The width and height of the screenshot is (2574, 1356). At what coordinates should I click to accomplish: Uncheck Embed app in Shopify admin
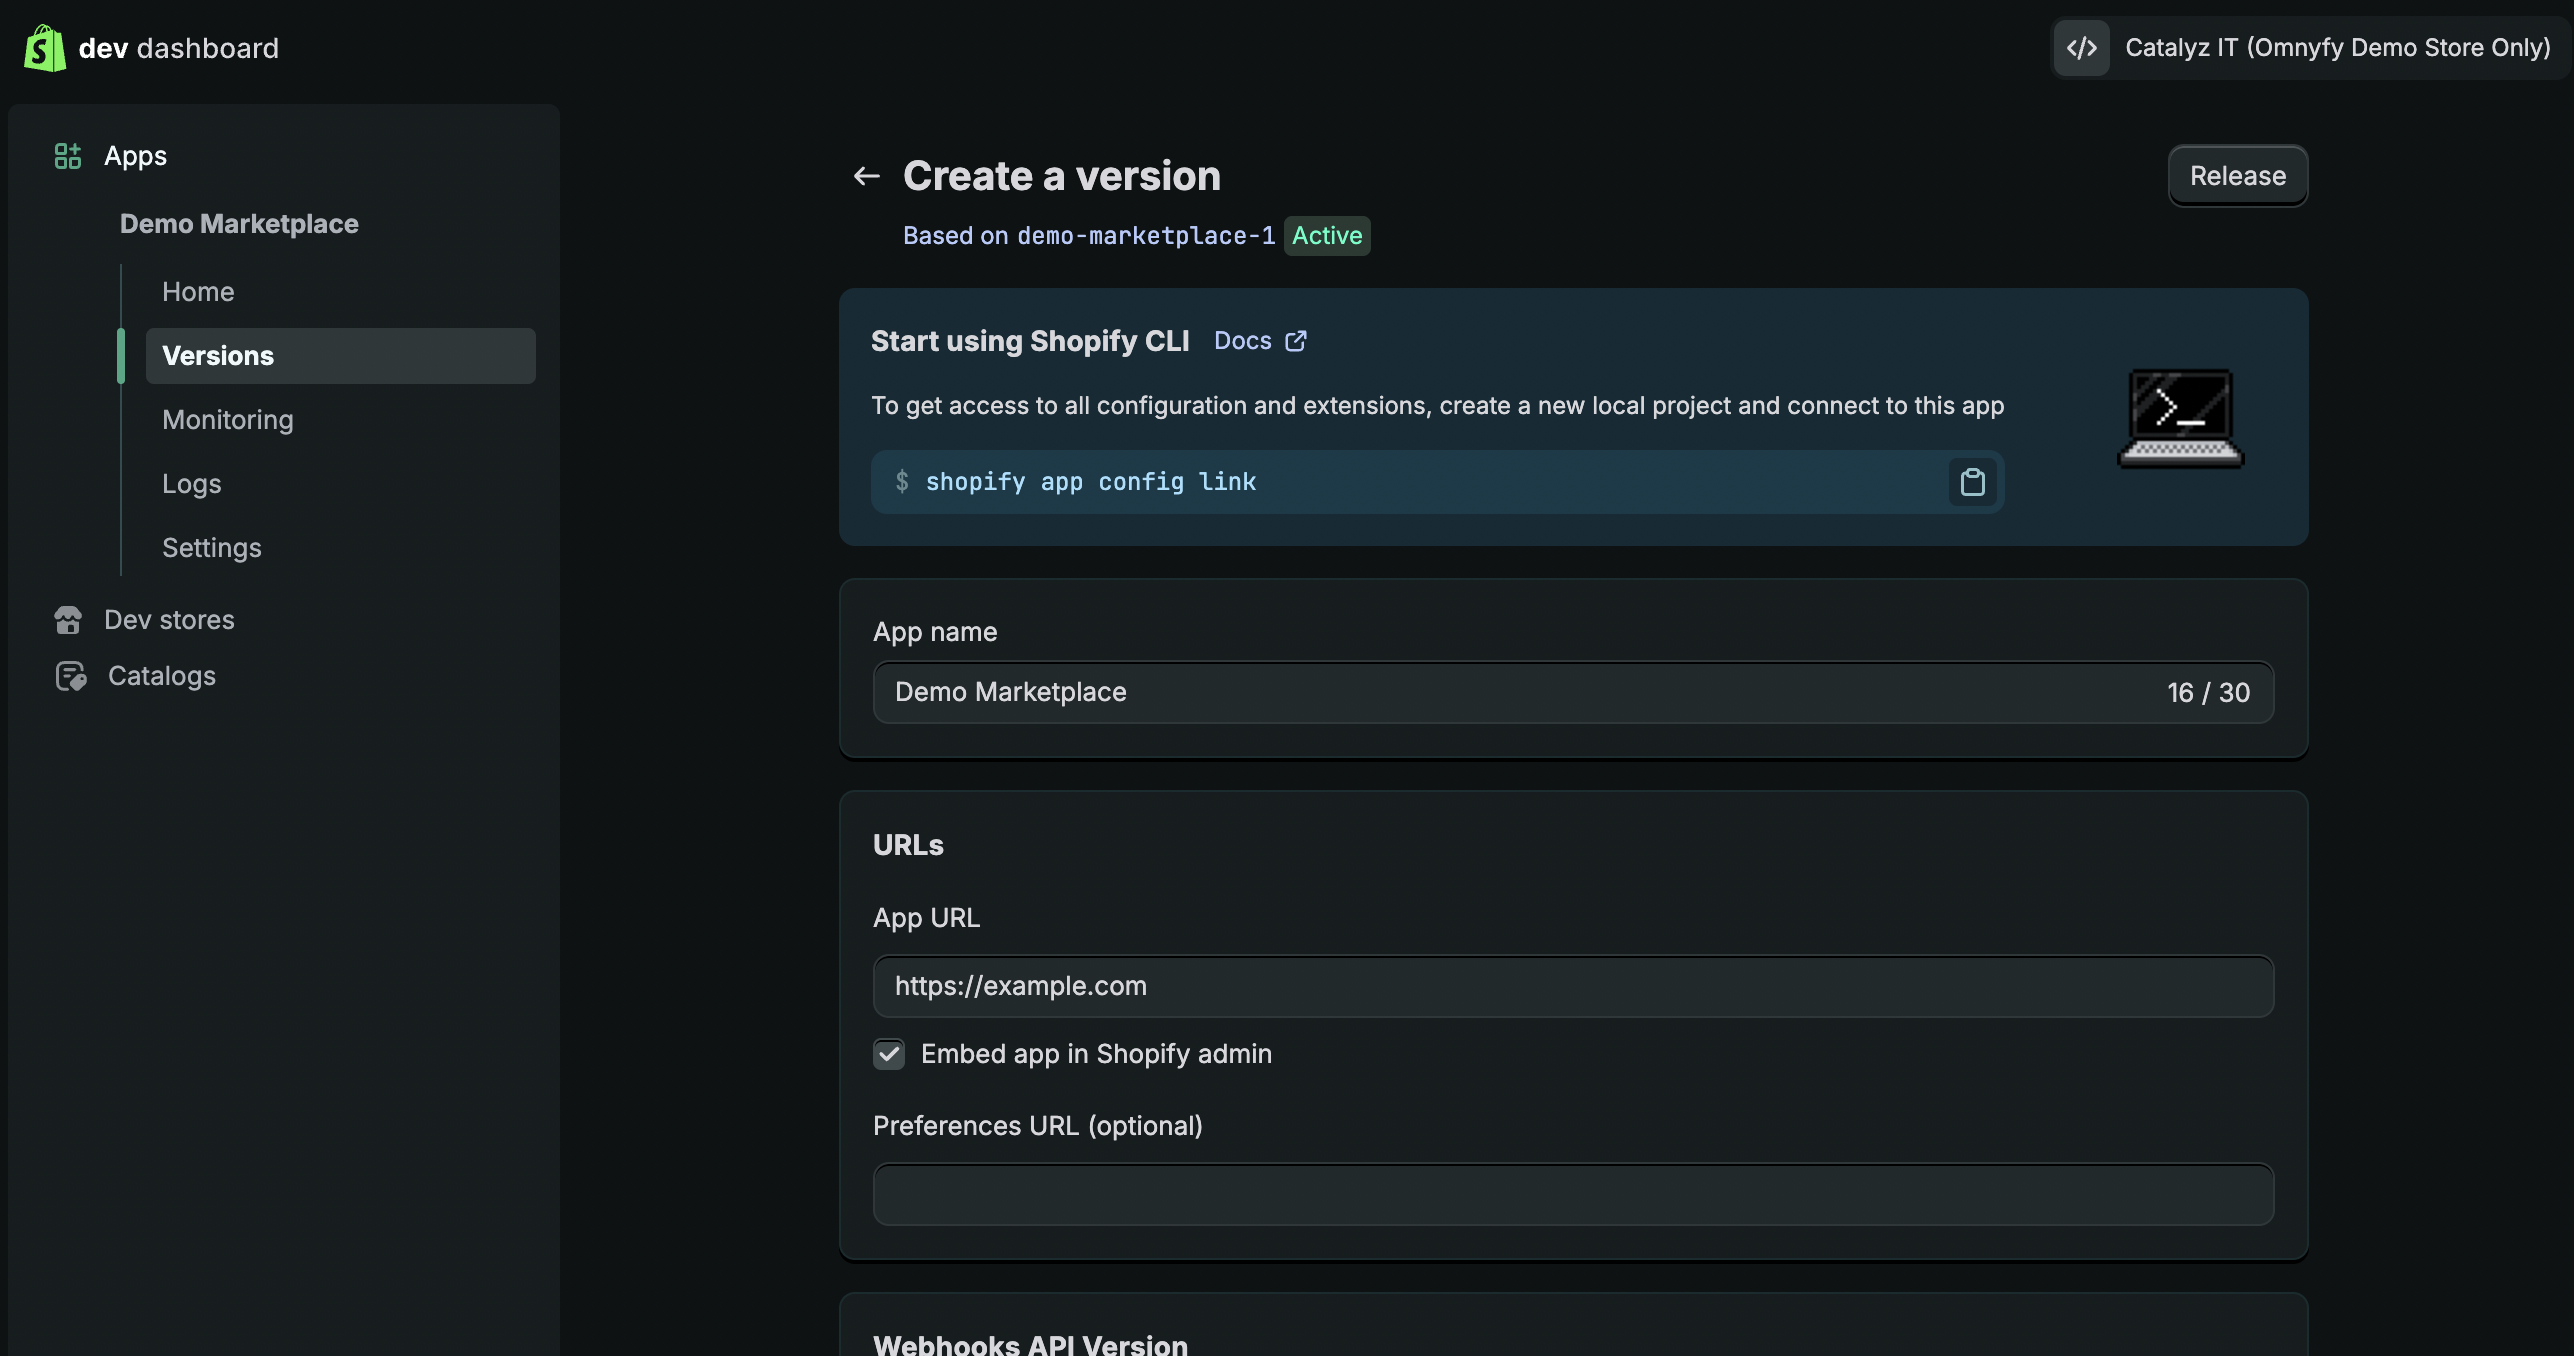889,1054
